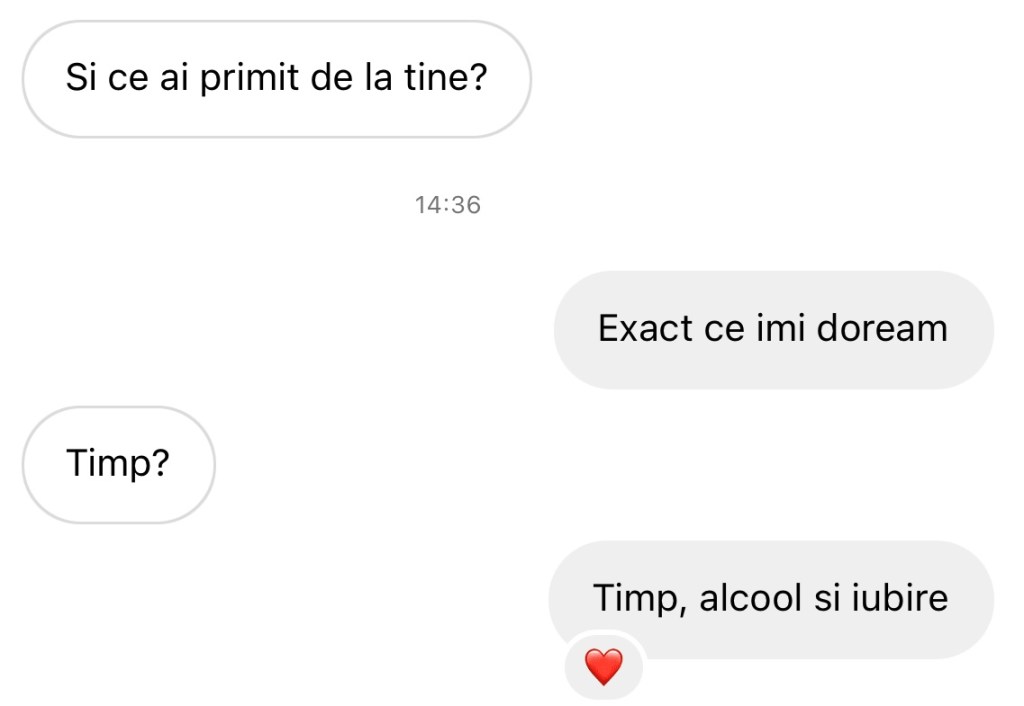Tap the "Timp, alcool si iubire" message bubble
This screenshot has width=1024, height=706.
tap(771, 597)
